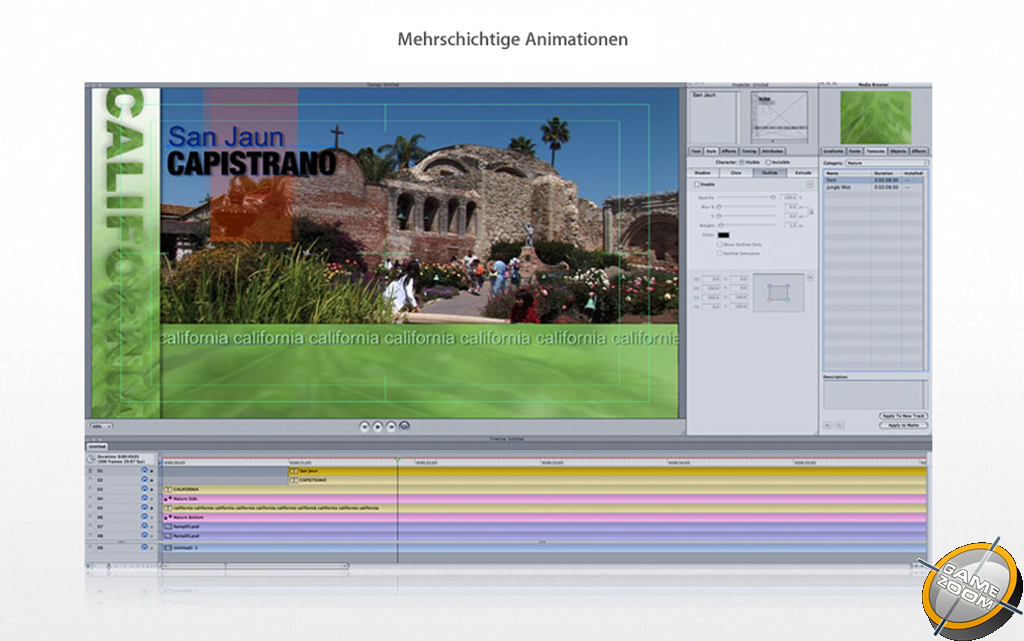Switch to Fonts tab in Media Browser
Screen dimensions: 1024x641
[x=855, y=151]
